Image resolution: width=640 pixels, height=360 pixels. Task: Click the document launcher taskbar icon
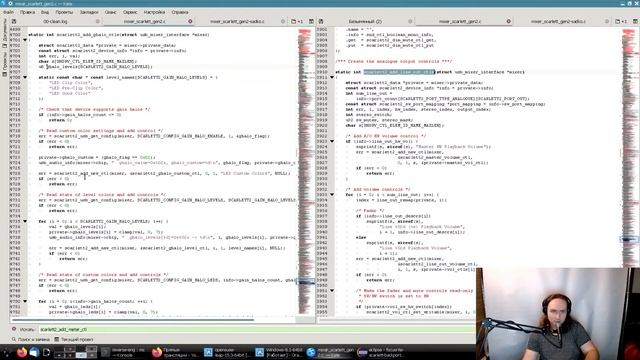tap(46, 352)
